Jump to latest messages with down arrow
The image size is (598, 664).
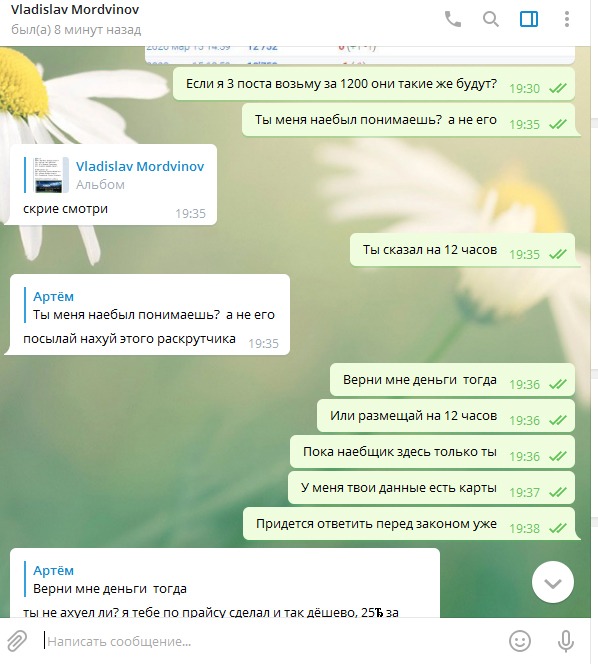point(553,582)
